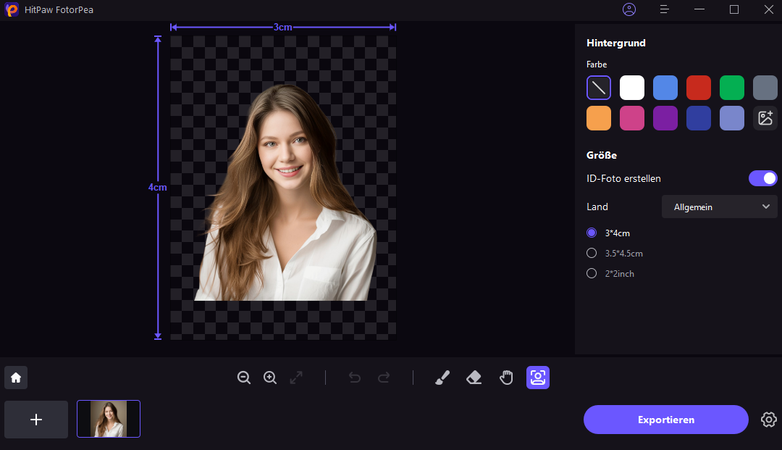Upload a custom background image icon
Screen dimensions: 782x450
click(x=765, y=118)
